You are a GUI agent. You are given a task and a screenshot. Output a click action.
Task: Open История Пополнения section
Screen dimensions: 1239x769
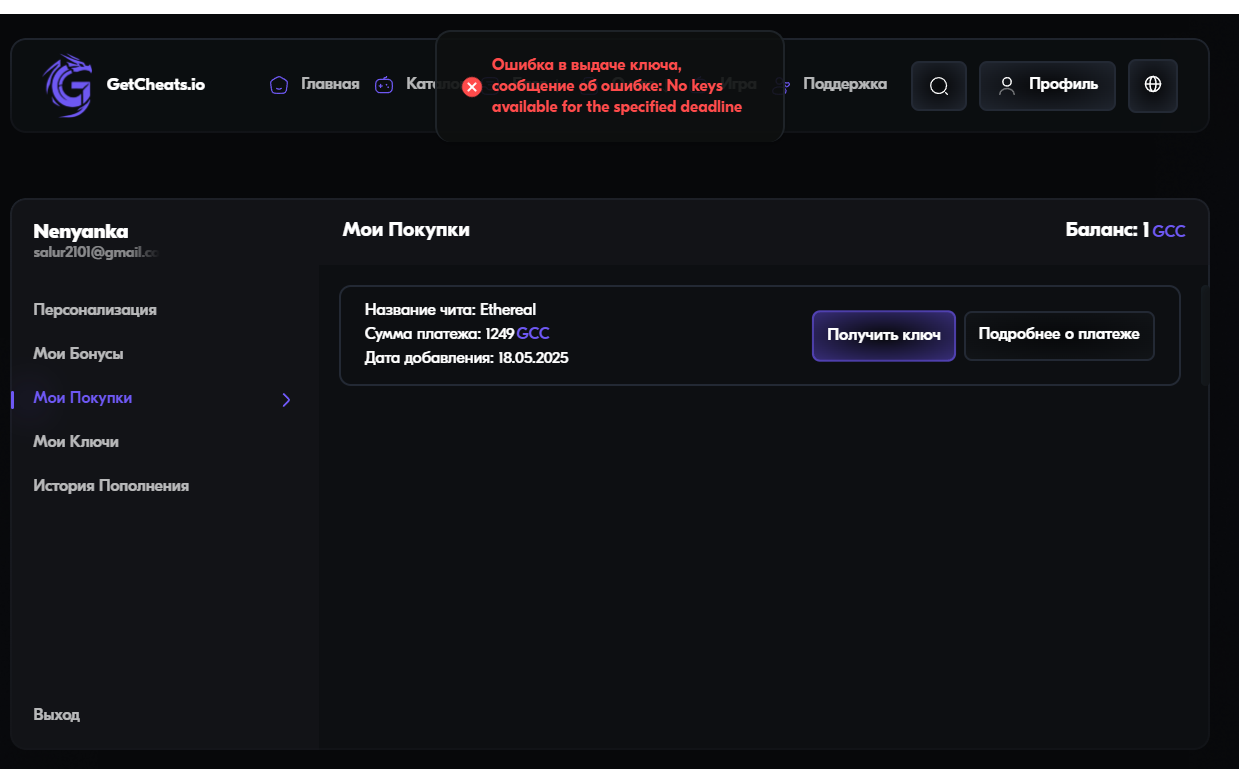point(111,486)
